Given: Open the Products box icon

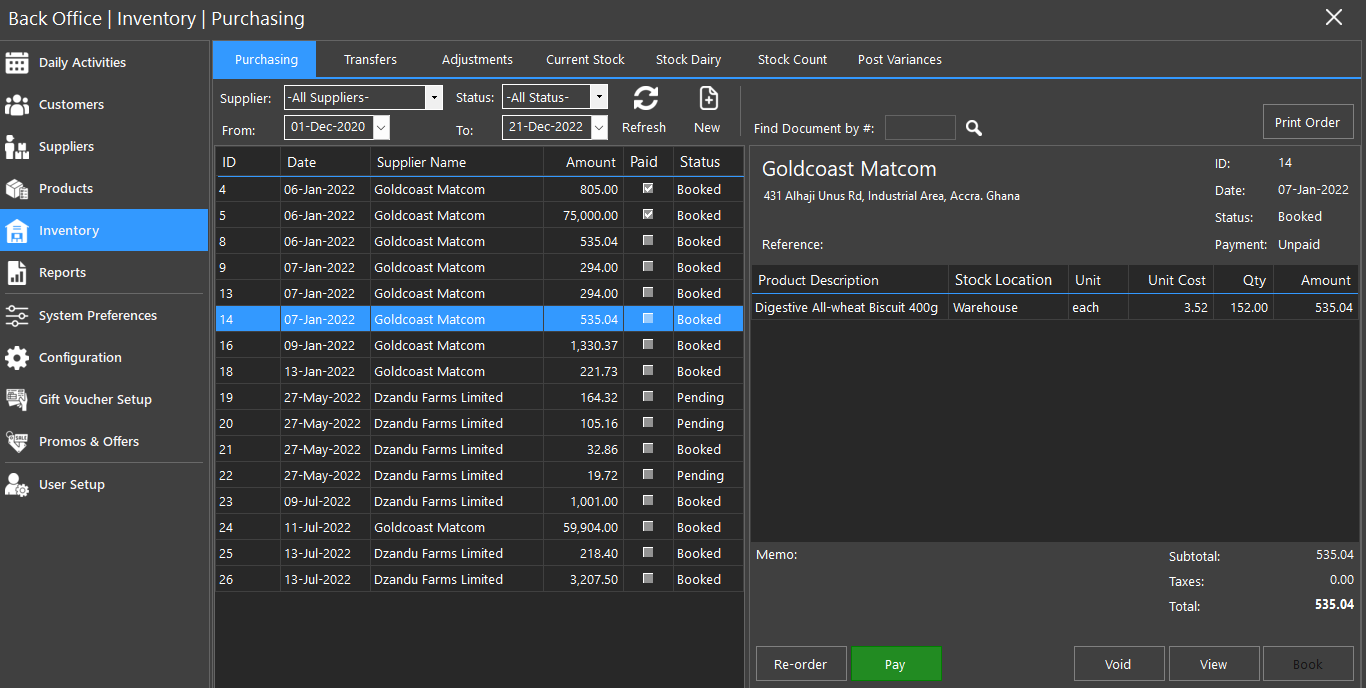Looking at the screenshot, I should click(17, 188).
